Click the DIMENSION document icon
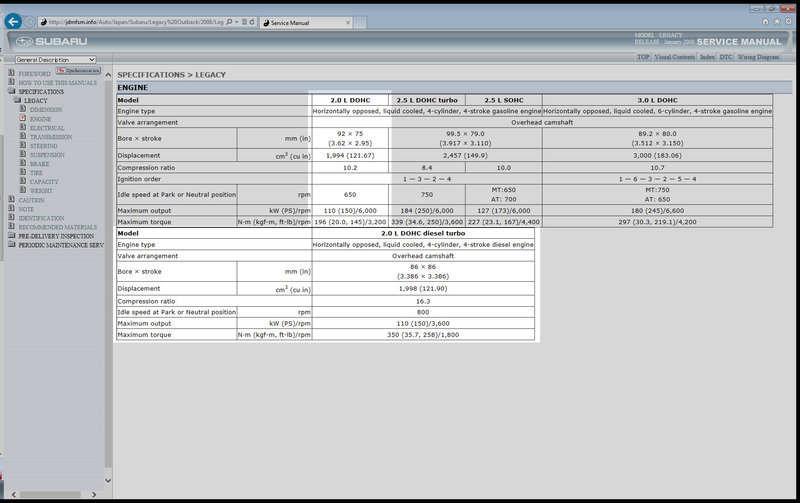800x503 pixels. [23, 109]
